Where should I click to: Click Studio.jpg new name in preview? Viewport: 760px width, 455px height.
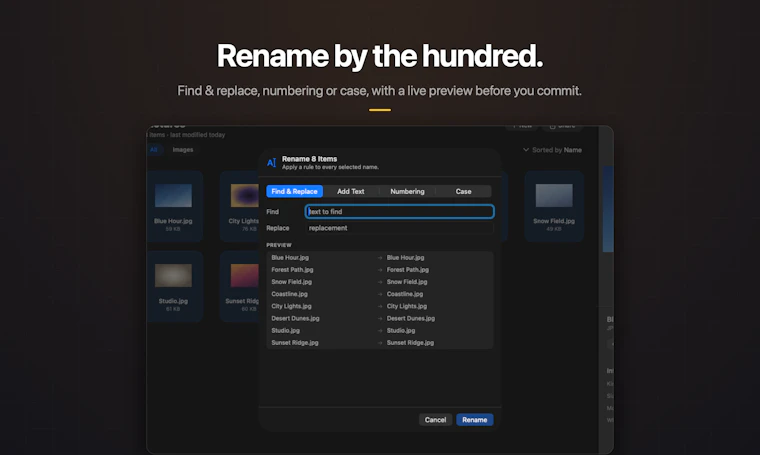[x=401, y=330]
